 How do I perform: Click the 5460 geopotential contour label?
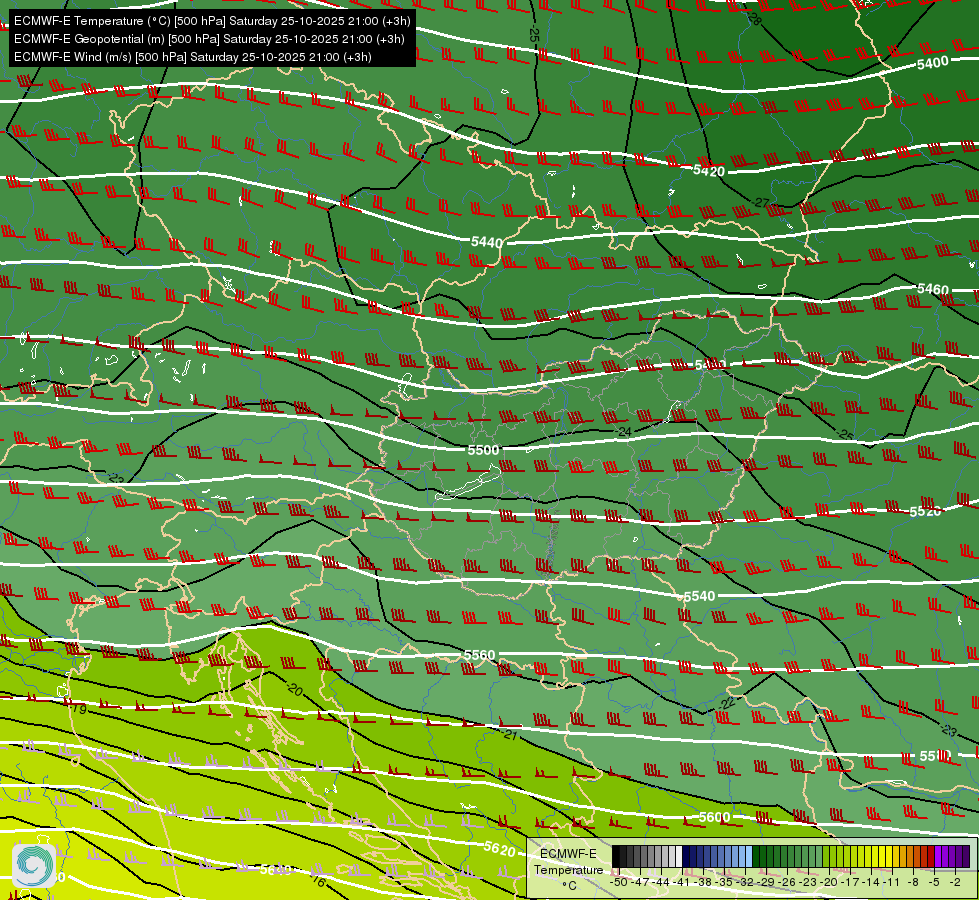(x=933, y=289)
